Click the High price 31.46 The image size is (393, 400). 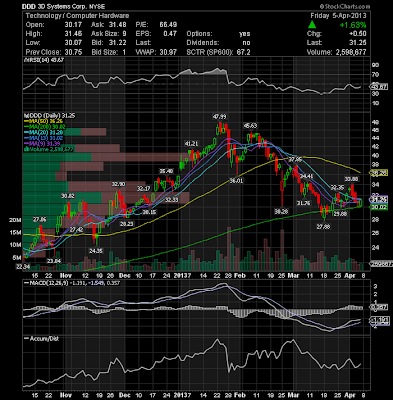point(72,34)
